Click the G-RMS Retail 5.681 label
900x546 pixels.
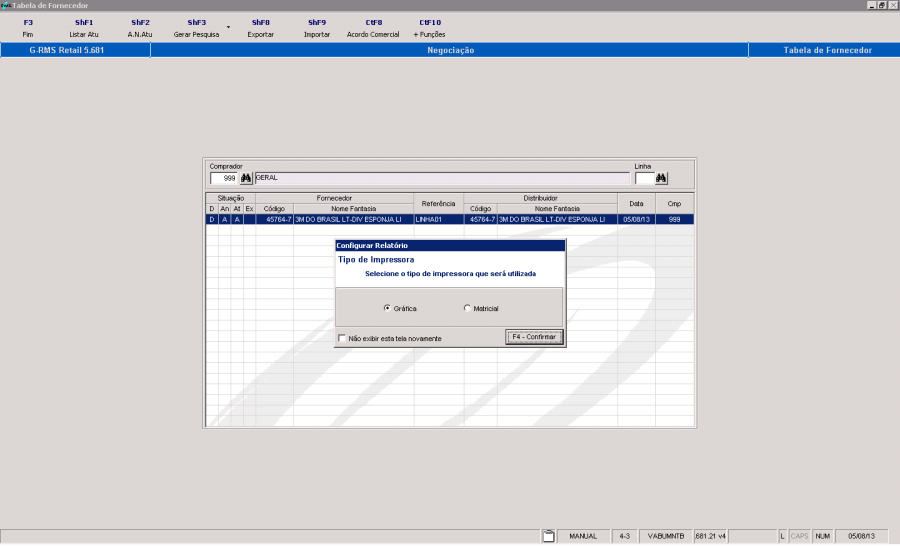tap(67, 50)
